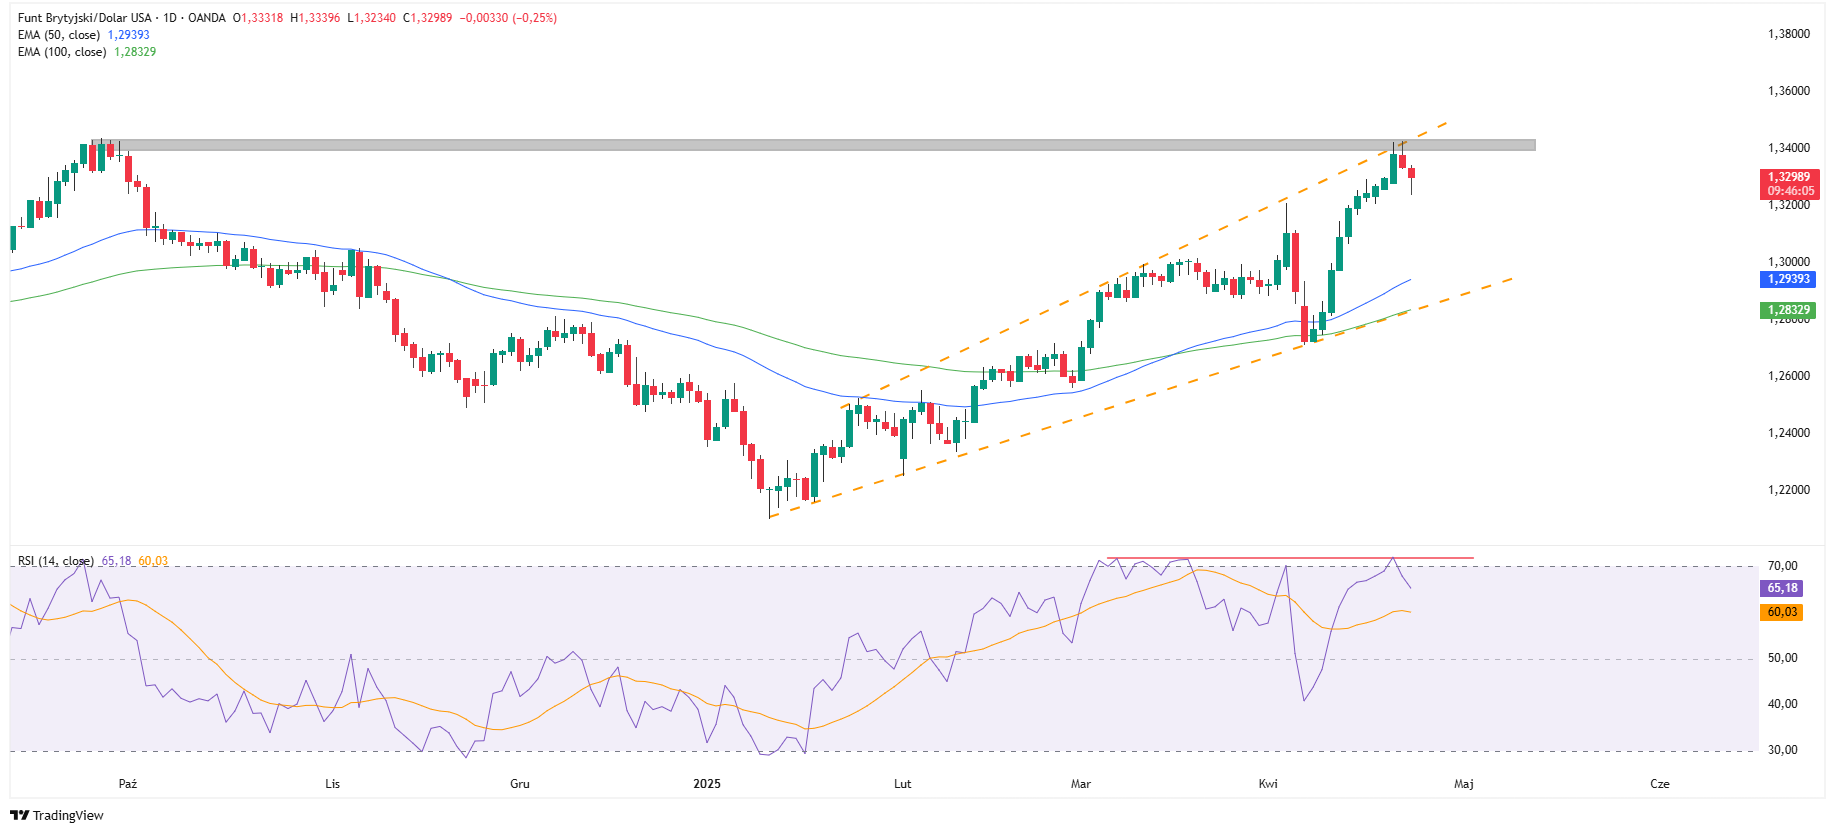Click the 70,00 level on RSI scale

click(x=1782, y=566)
